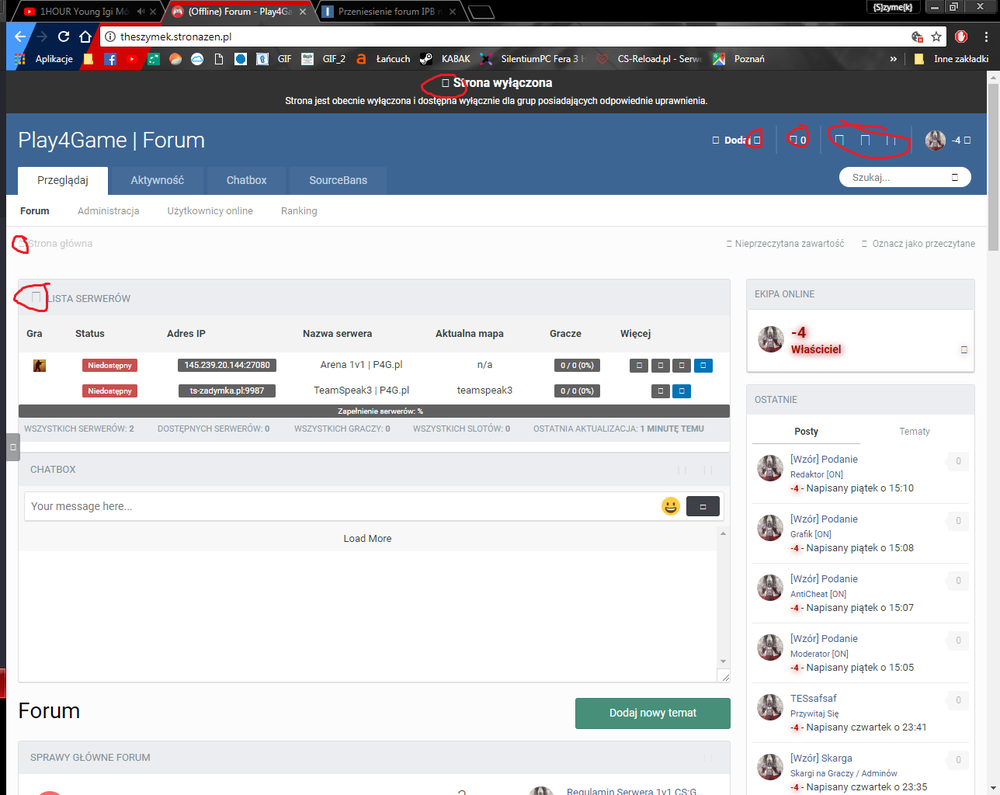The width and height of the screenshot is (1000, 795).
Task: Go to Strona główna breadcrumb
Action: (60, 244)
